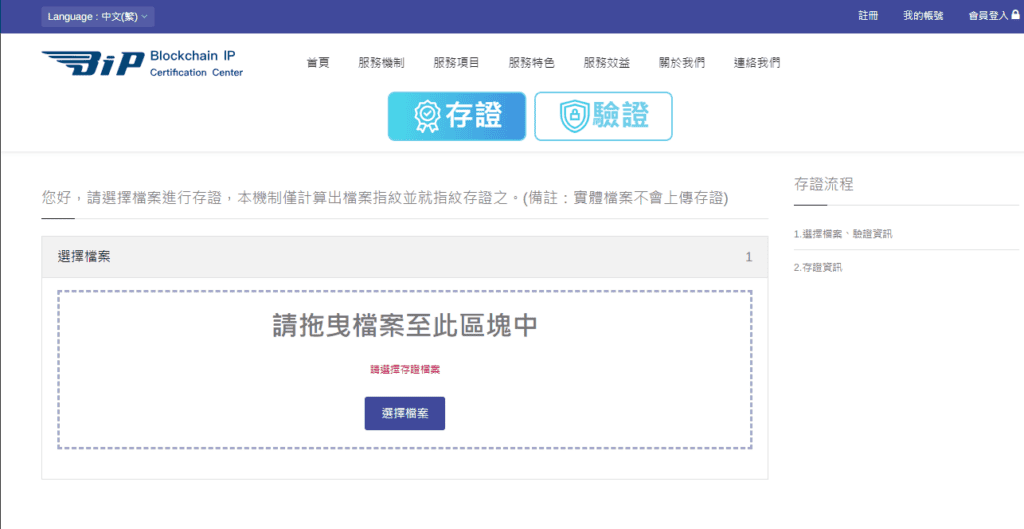Visit the 關於我們 page
Screen dimensions: 1024x529
click(681, 63)
